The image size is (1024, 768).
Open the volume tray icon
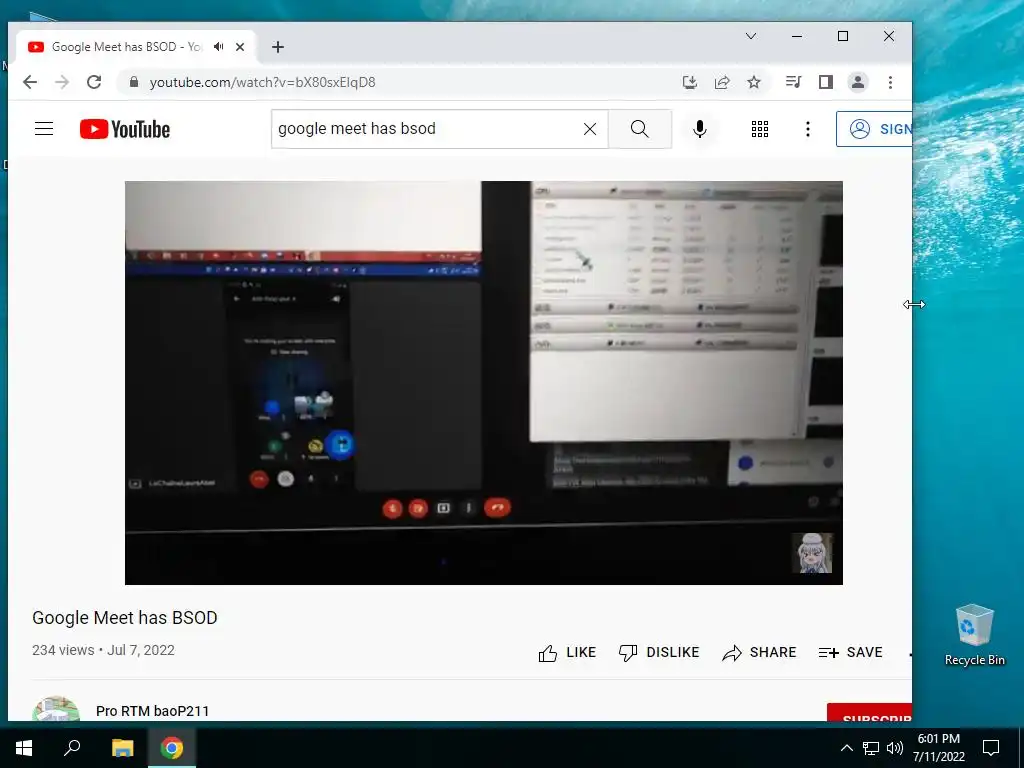895,748
